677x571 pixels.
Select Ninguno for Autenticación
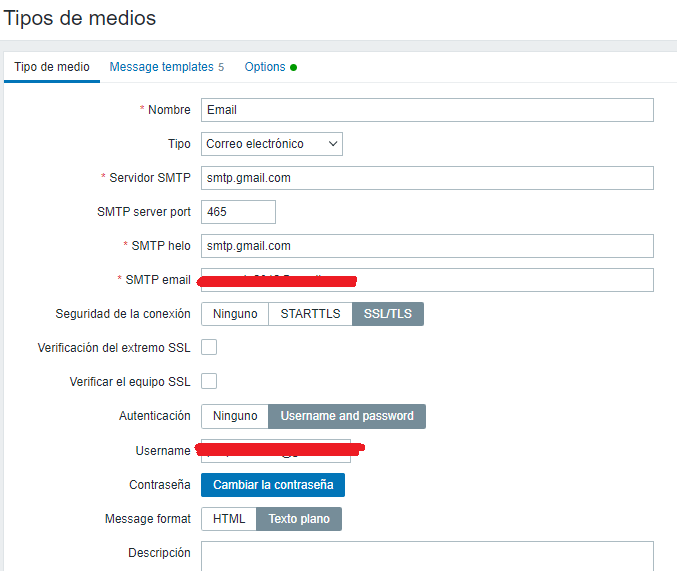click(235, 416)
